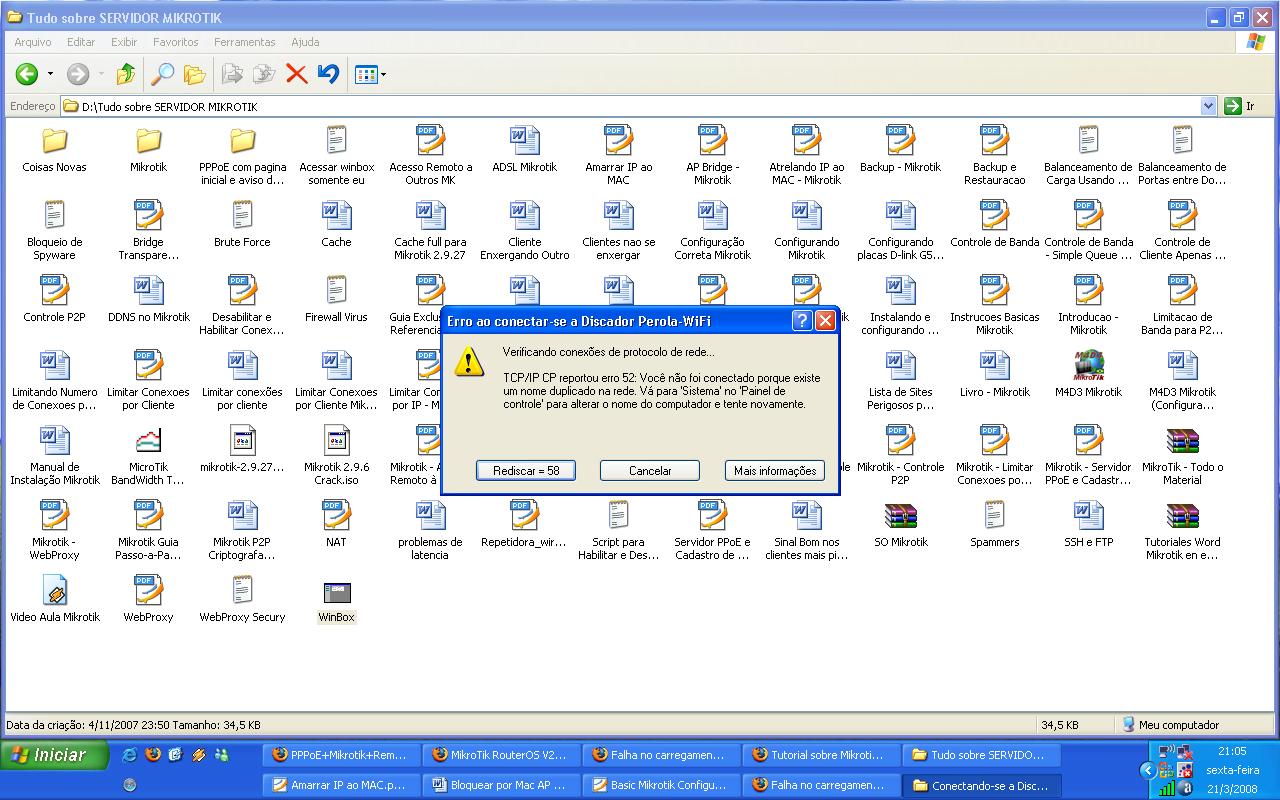Select the Controle P2P PDF file
The height and width of the screenshot is (800, 1280).
(x=55, y=301)
